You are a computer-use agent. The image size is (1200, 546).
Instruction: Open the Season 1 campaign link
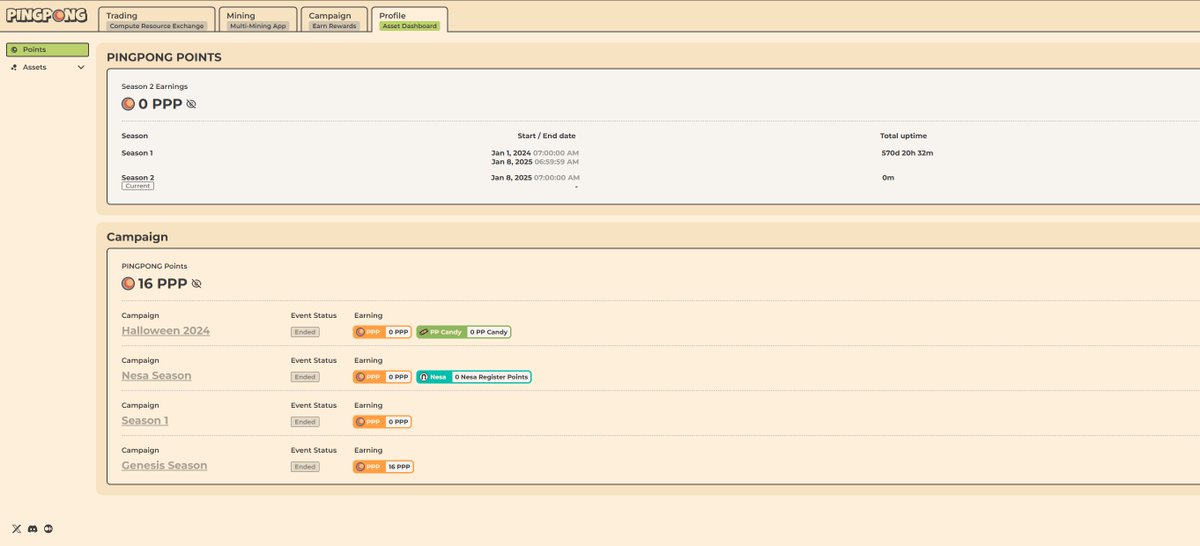click(145, 421)
